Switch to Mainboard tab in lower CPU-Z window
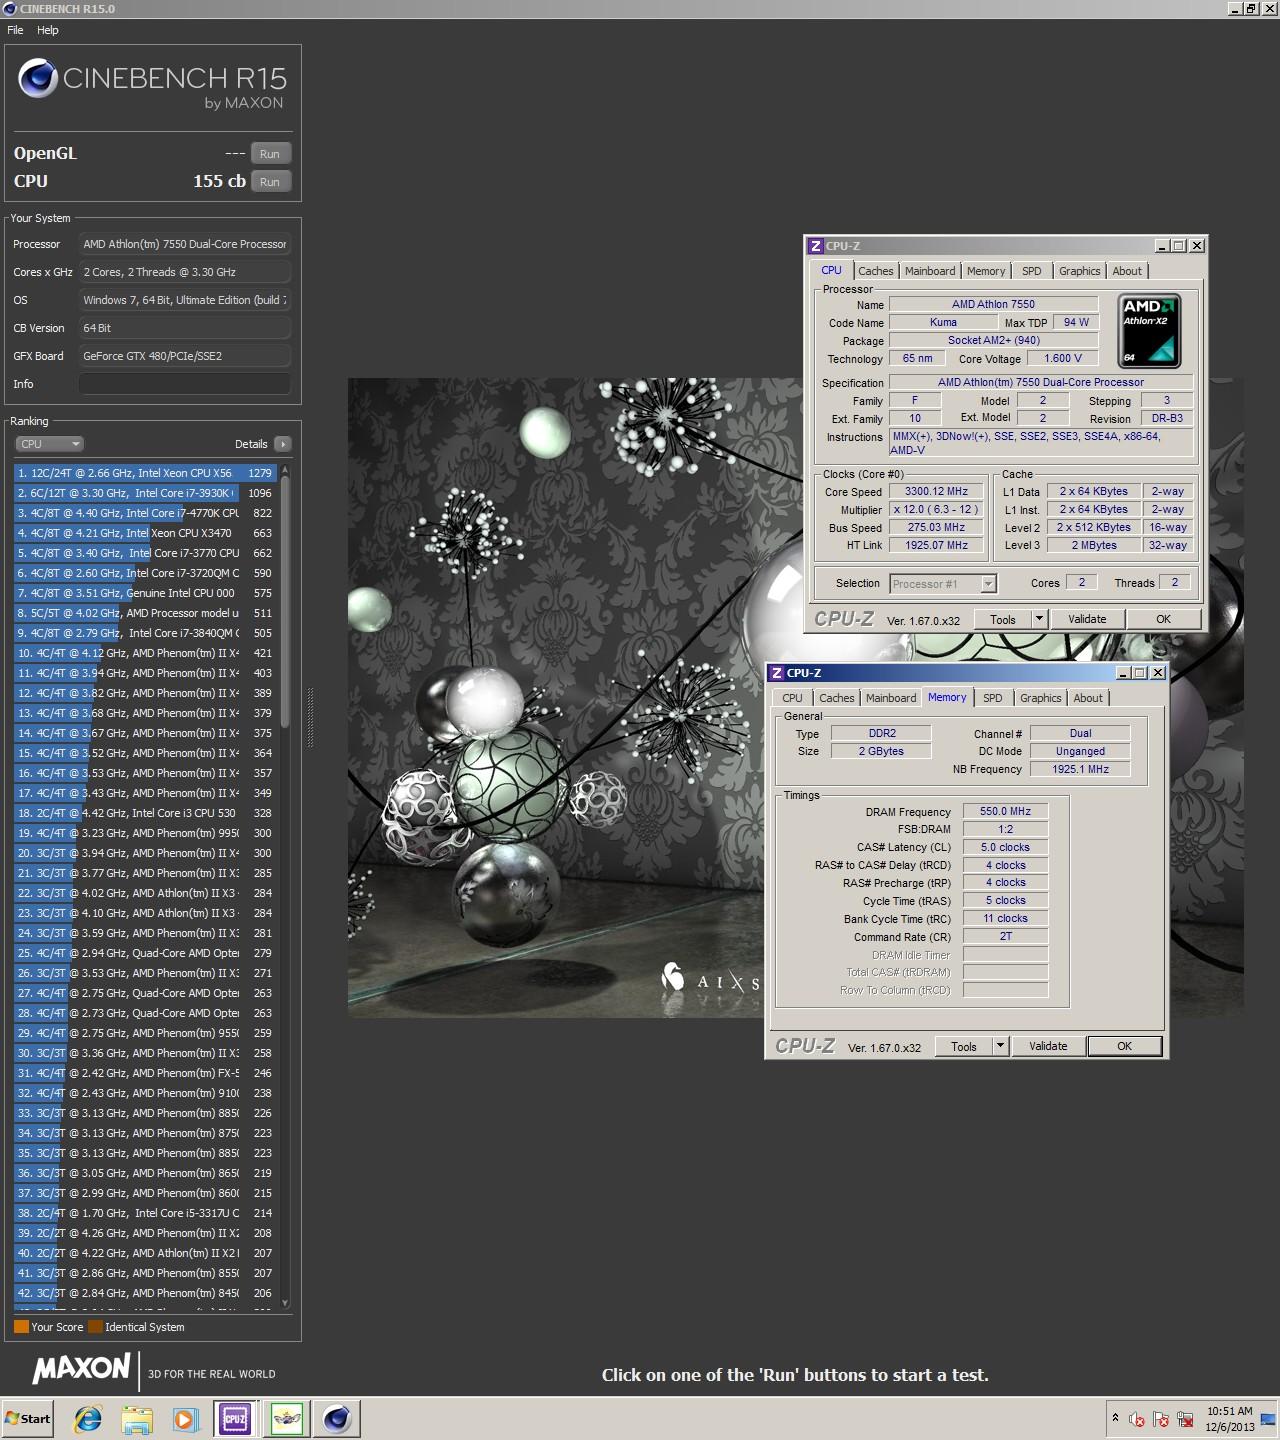Image resolution: width=1280 pixels, height=1440 pixels. (x=891, y=698)
